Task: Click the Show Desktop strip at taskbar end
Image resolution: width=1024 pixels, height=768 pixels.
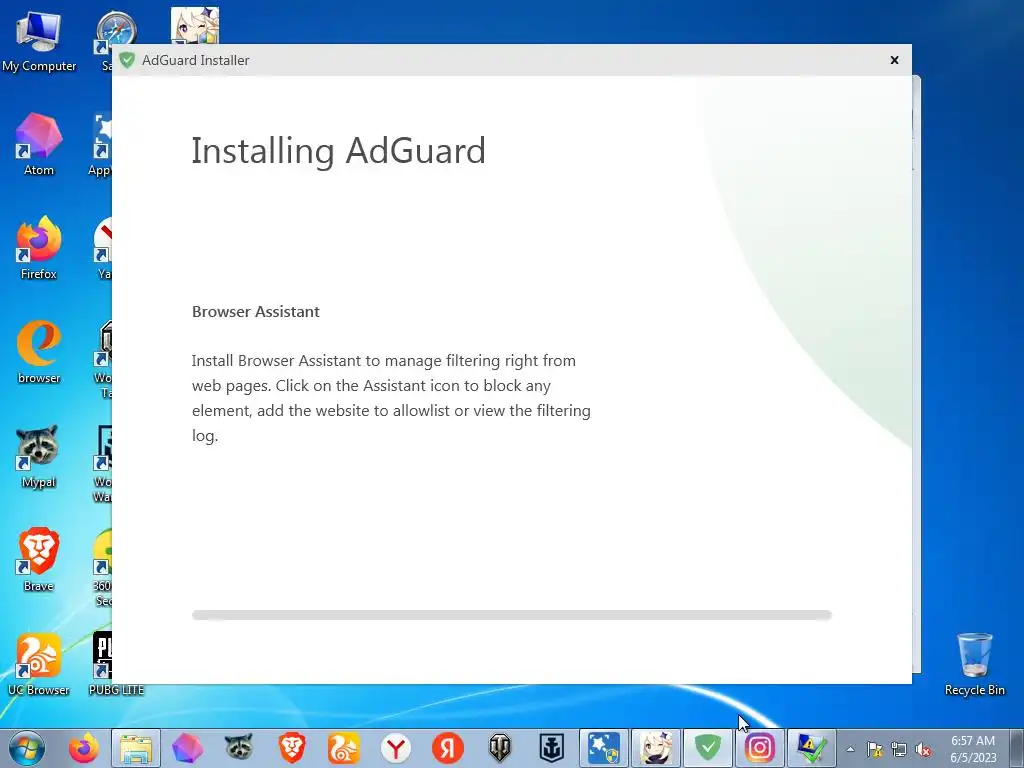Action: [1017, 748]
